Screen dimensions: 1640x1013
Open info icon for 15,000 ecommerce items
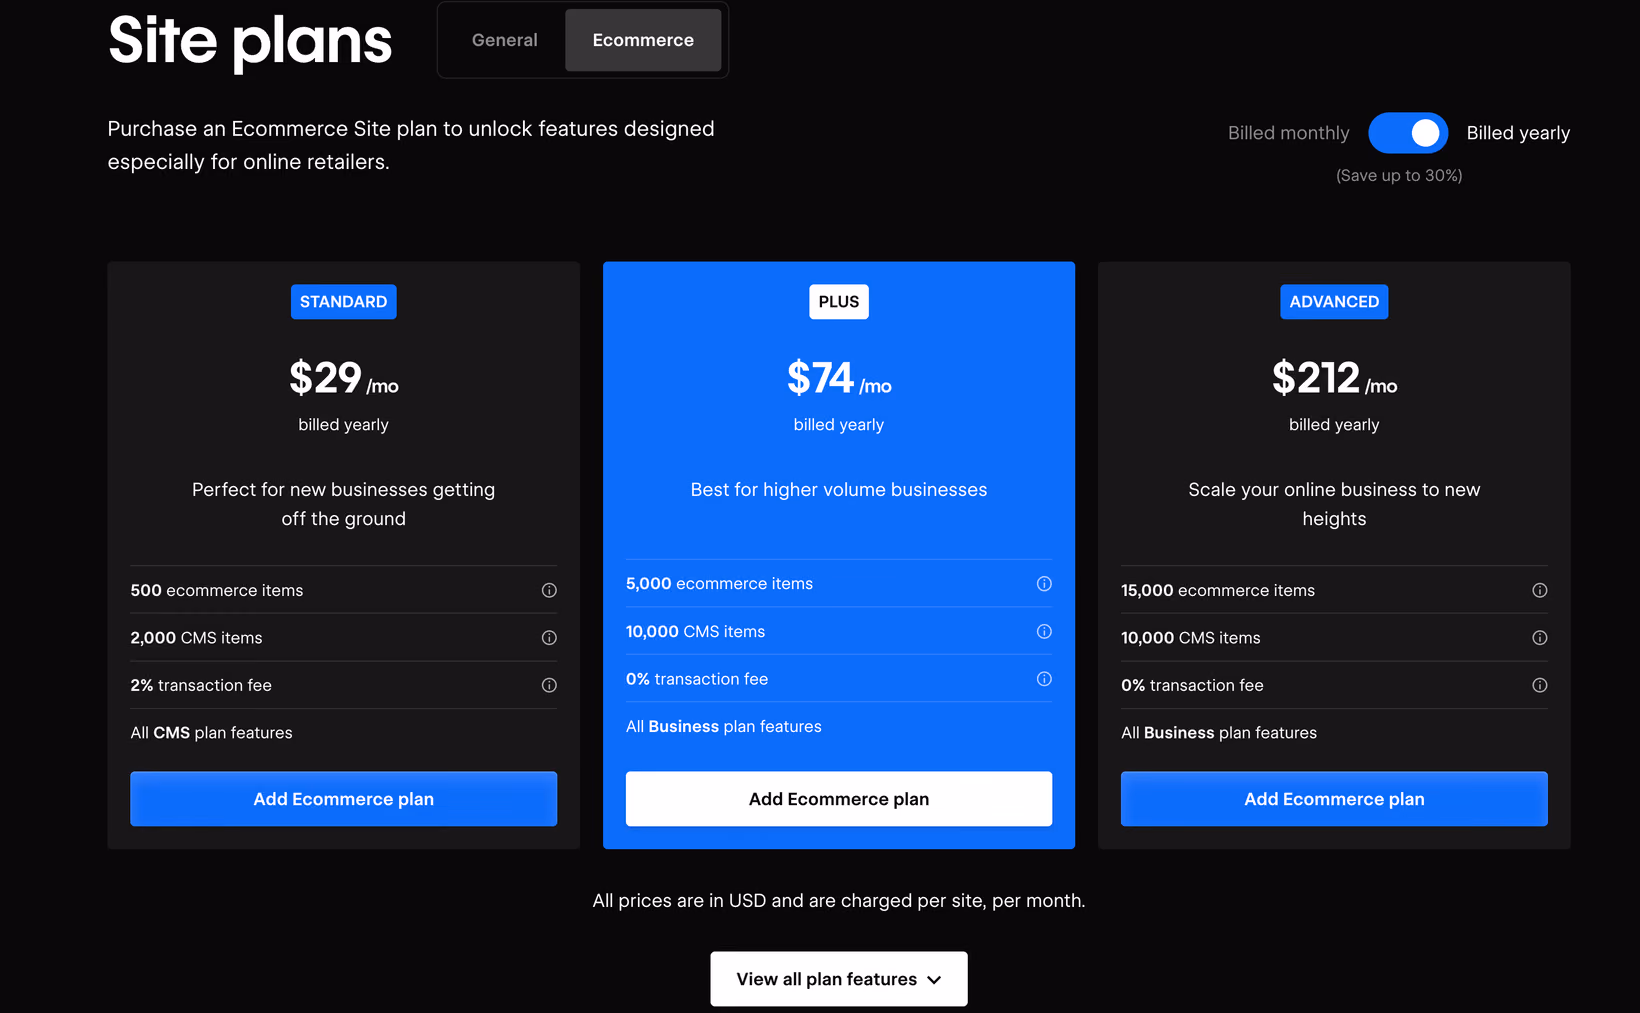pyautogui.click(x=1540, y=590)
